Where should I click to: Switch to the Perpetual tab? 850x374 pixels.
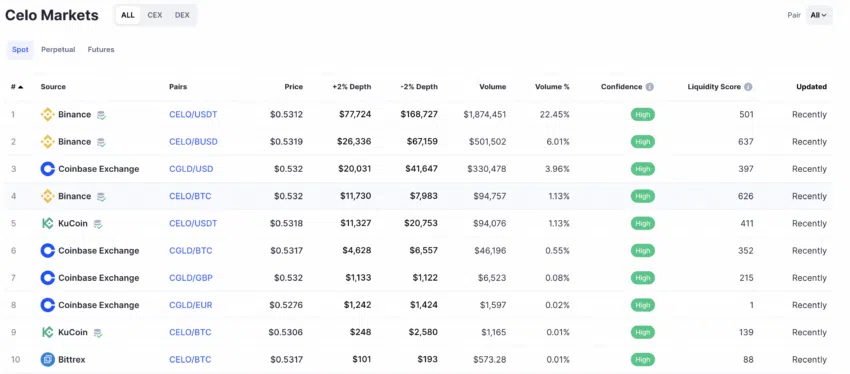coord(58,49)
